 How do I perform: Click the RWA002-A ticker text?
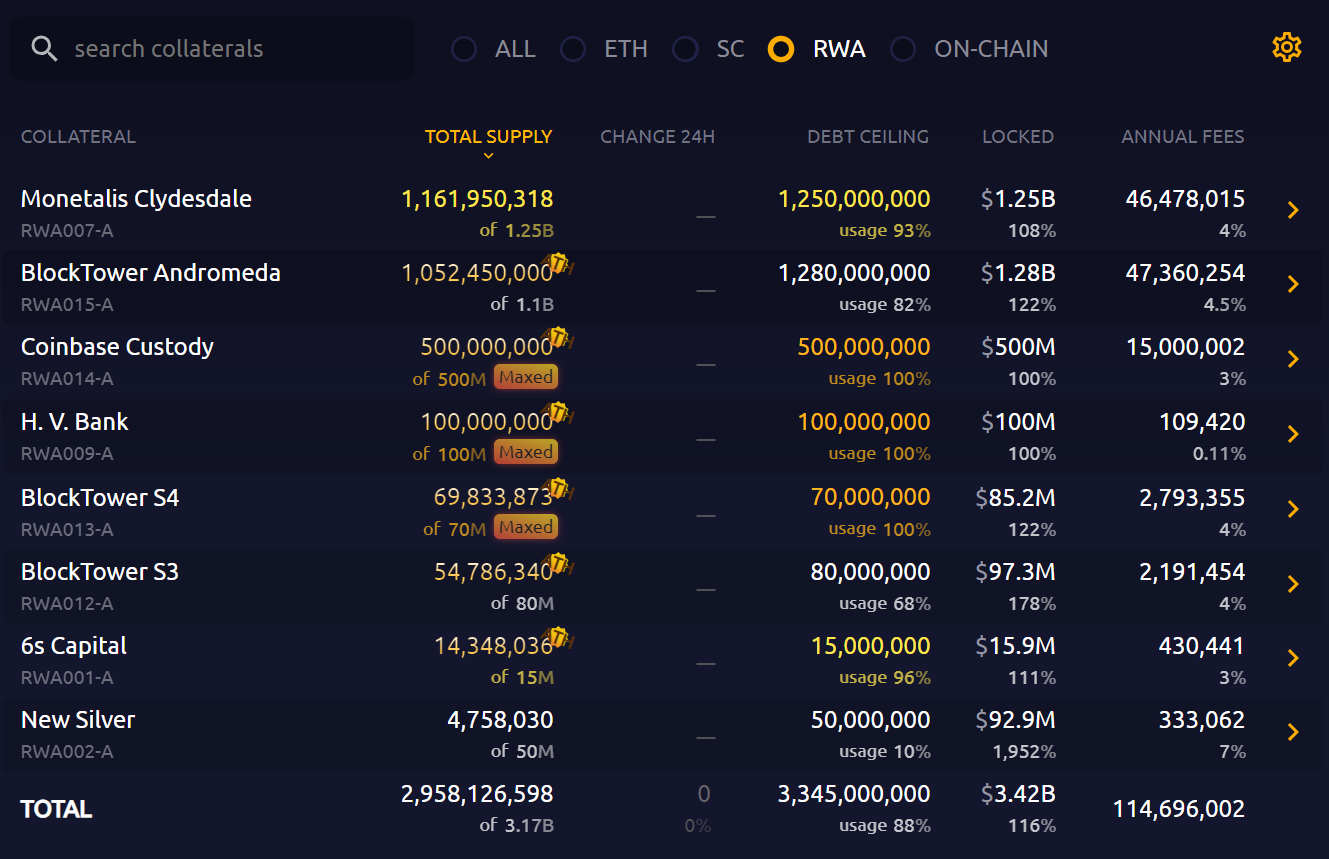click(x=67, y=752)
